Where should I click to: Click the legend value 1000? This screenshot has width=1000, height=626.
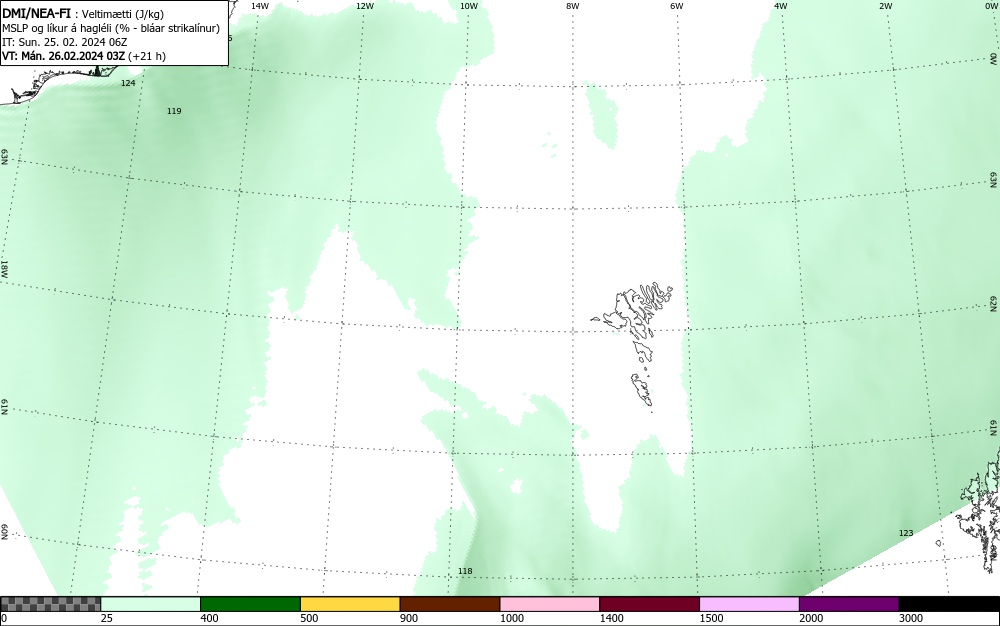coord(511,618)
